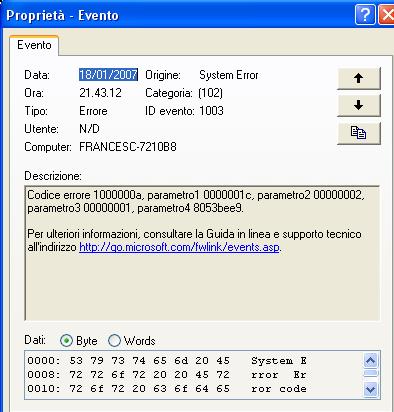Click the parametro4 8053bee9 text
This screenshot has height=412, width=394.
click(x=190, y=208)
